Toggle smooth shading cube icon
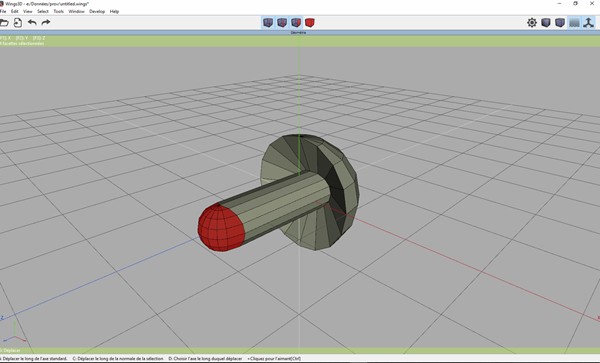Image resolution: width=600 pixels, height=363 pixels. point(560,23)
